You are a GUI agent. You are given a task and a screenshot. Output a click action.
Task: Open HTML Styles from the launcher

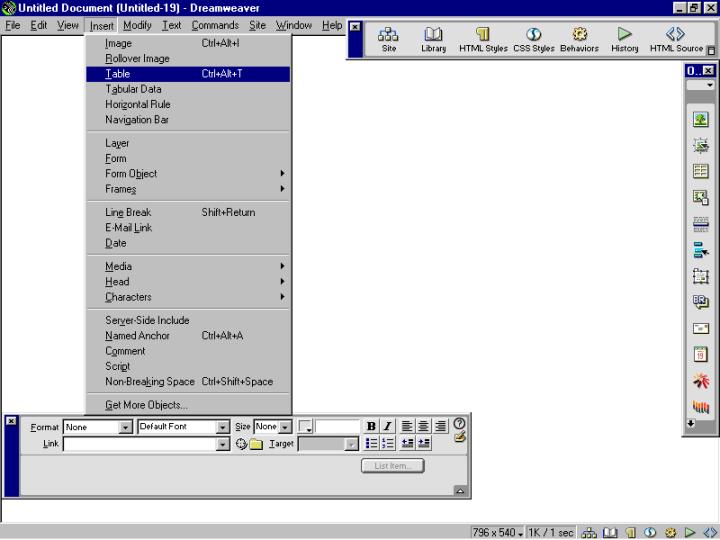[x=483, y=39]
